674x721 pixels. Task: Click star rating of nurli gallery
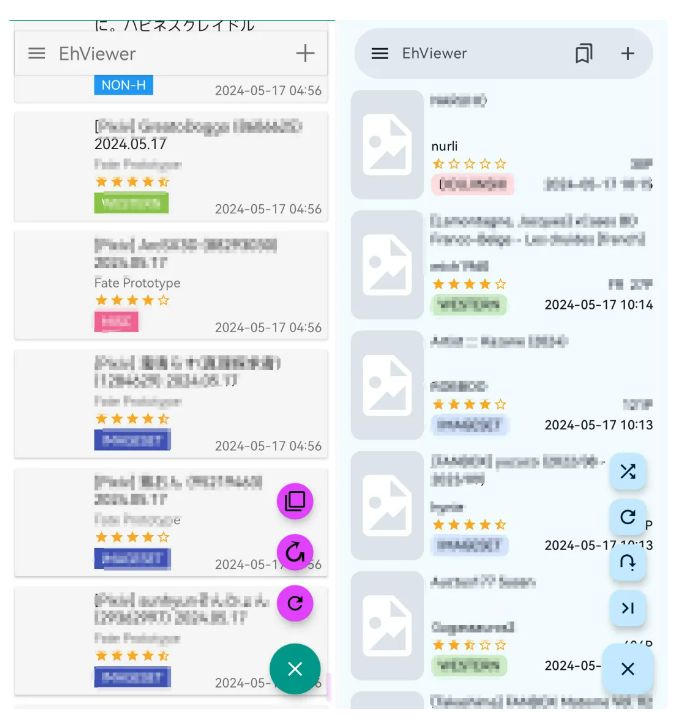469,164
